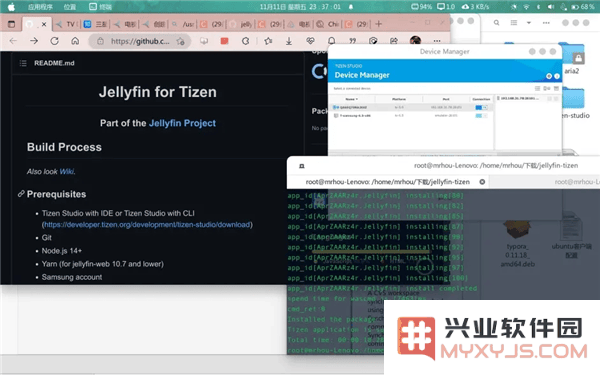Click the Wi-Fi icon in top bar
This screenshot has height=375, width=600.
click(526, 7)
